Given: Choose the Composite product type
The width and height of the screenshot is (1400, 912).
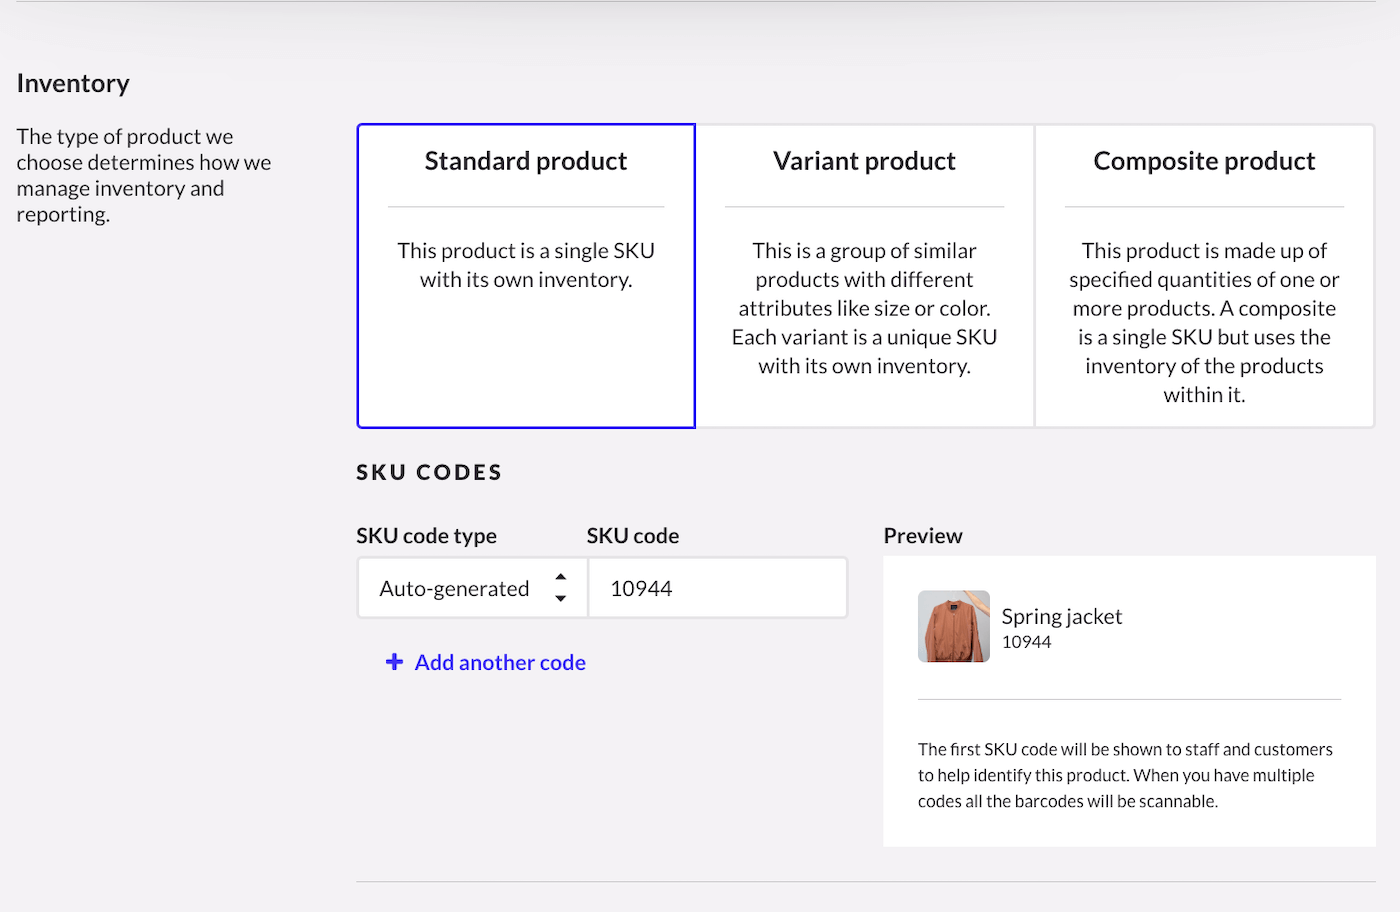Looking at the screenshot, I should pos(1204,276).
